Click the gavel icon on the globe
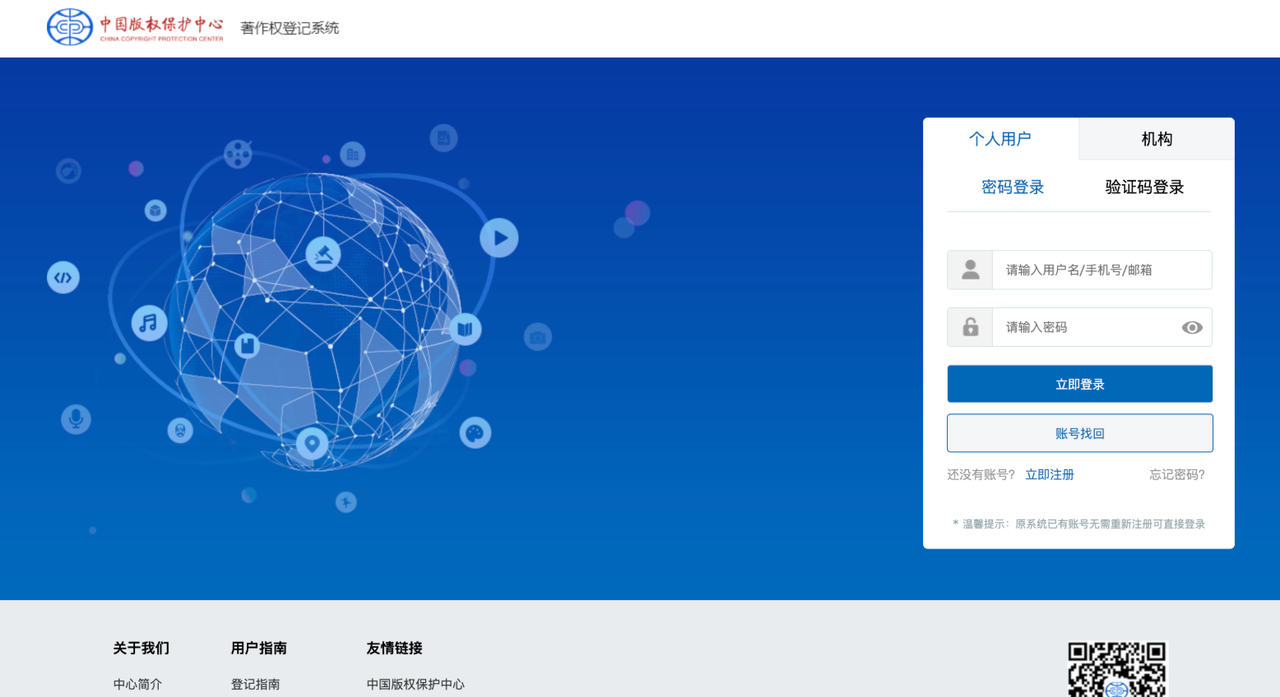 (323, 254)
